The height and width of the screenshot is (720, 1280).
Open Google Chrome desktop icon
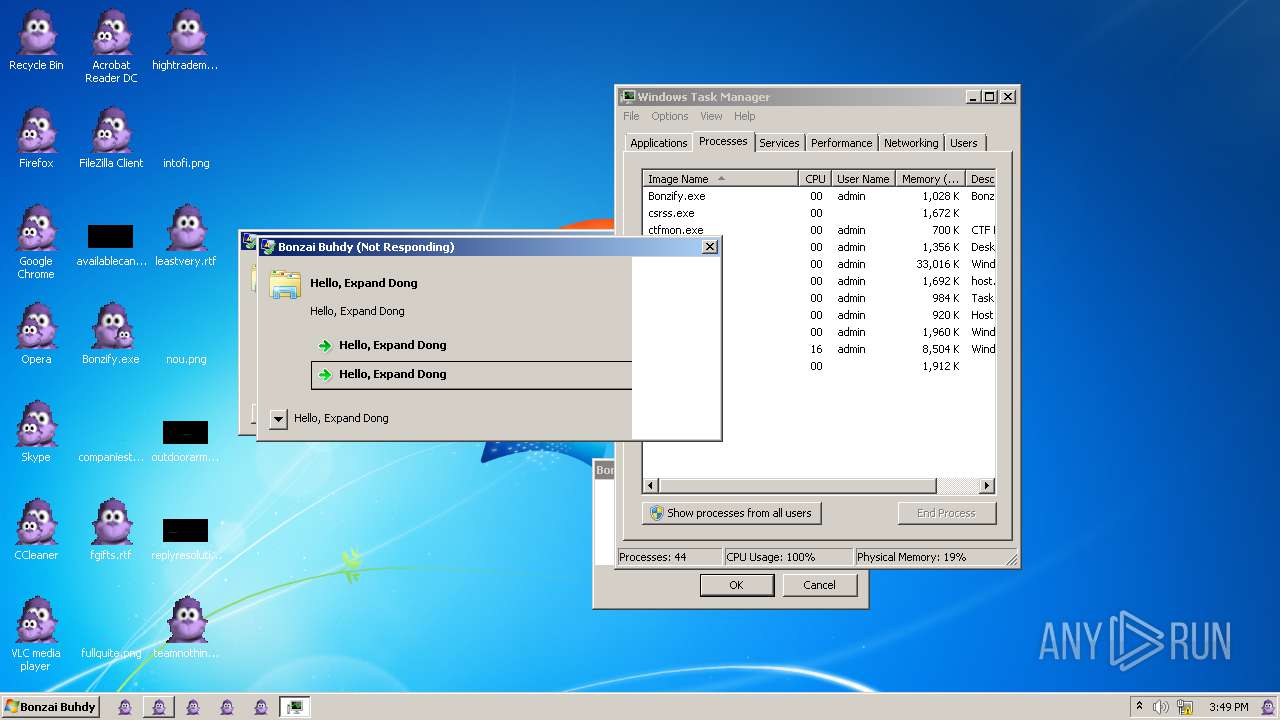tap(36, 241)
